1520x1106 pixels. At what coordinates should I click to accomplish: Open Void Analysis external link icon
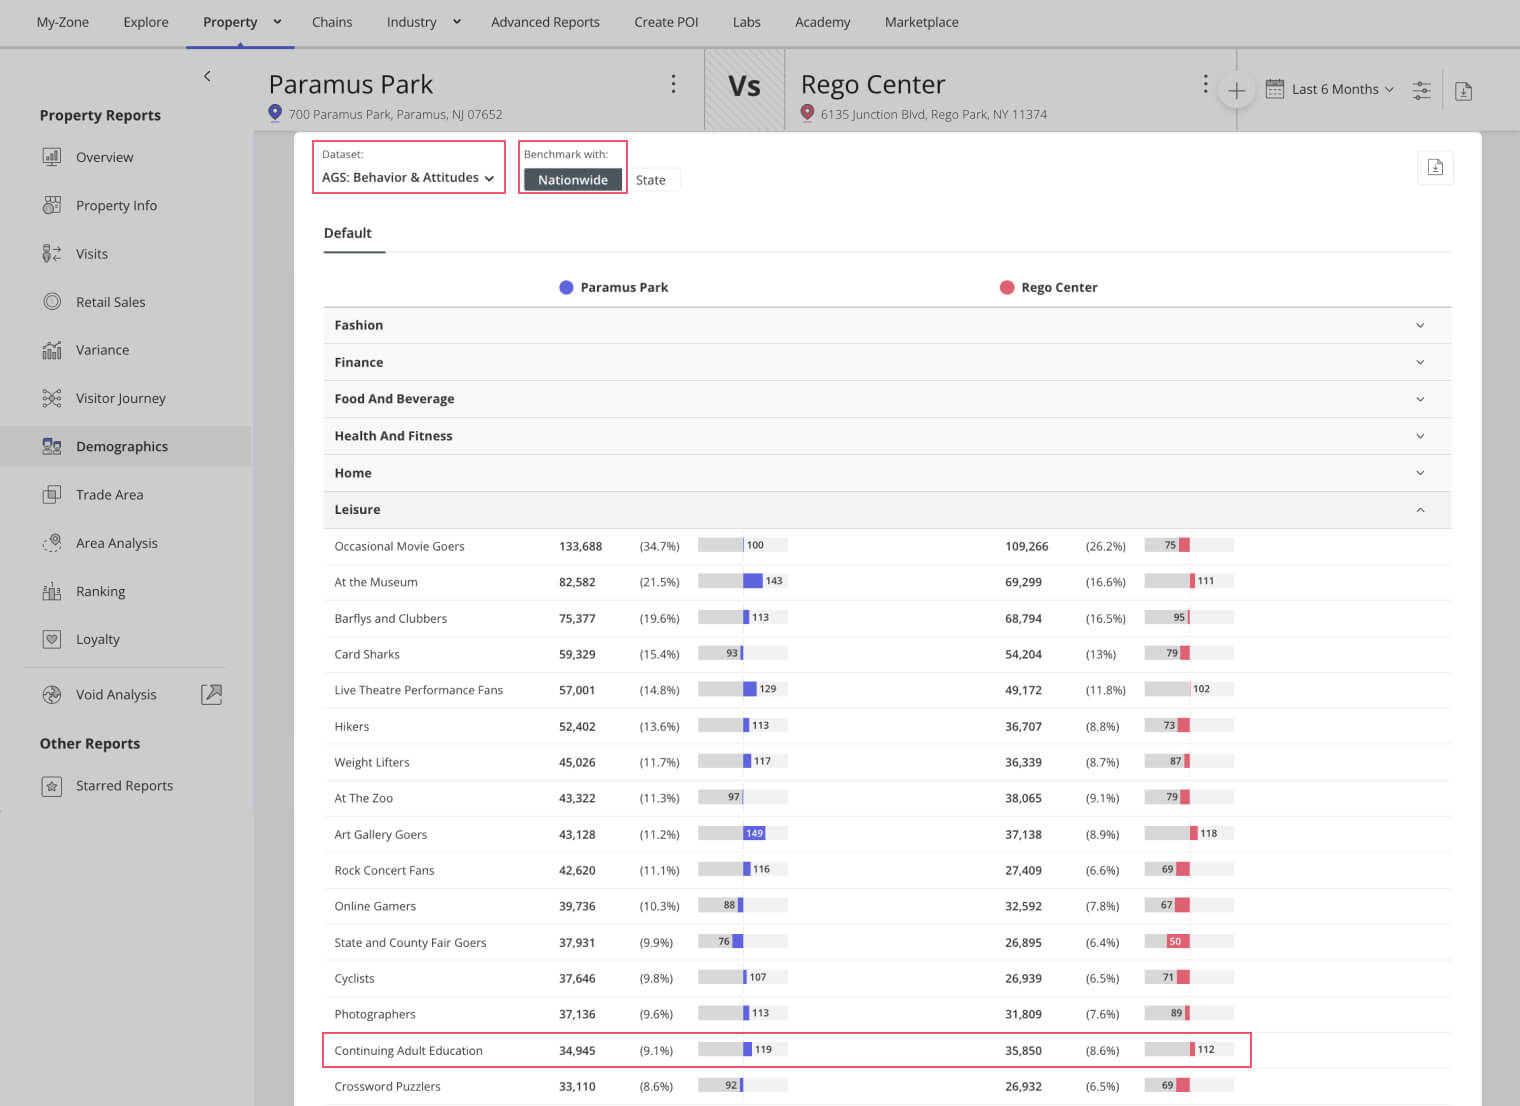coord(211,694)
